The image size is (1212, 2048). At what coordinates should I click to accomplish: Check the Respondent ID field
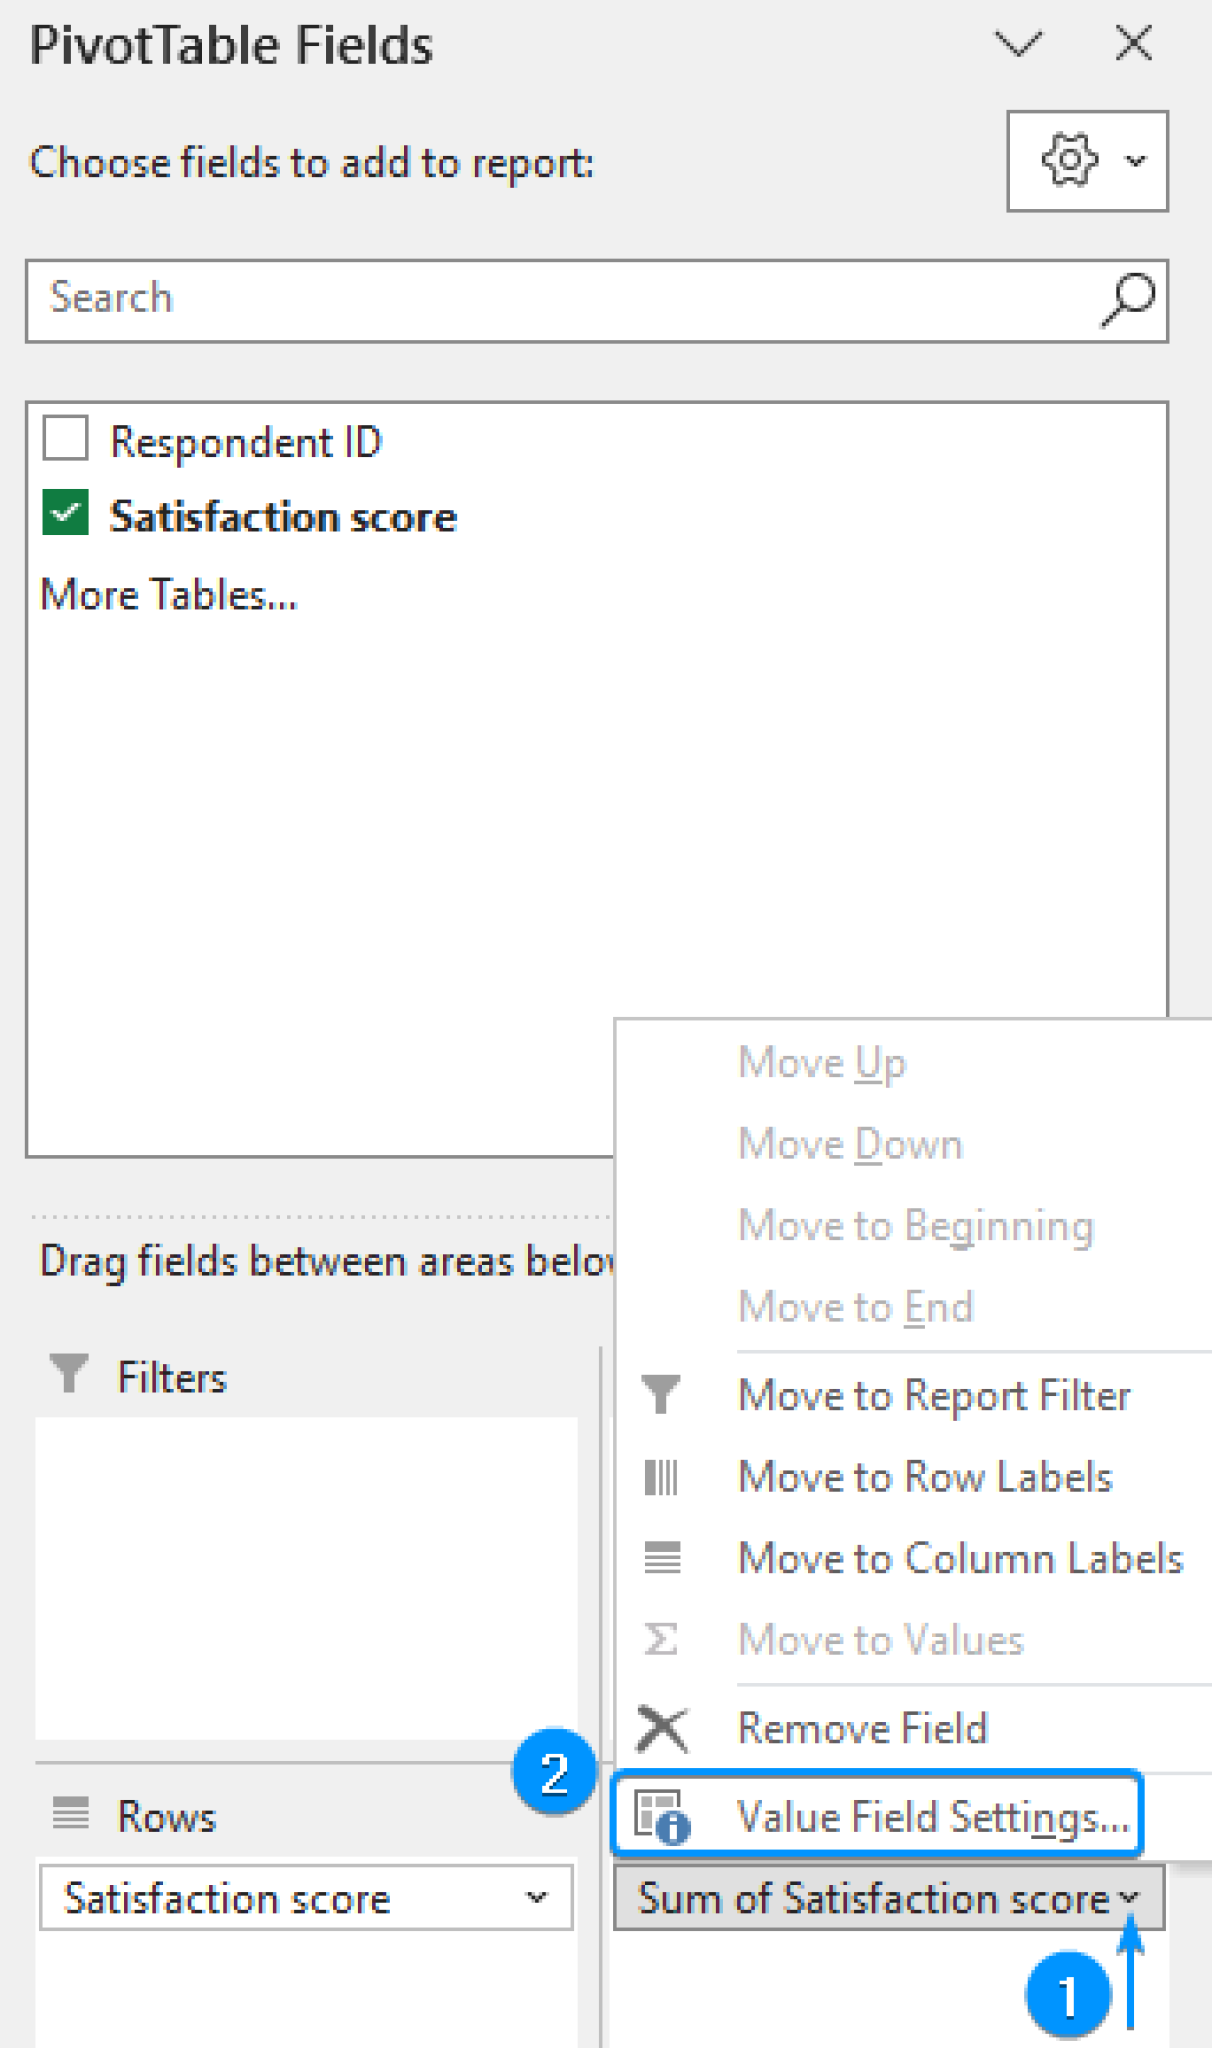pyautogui.click(x=63, y=440)
